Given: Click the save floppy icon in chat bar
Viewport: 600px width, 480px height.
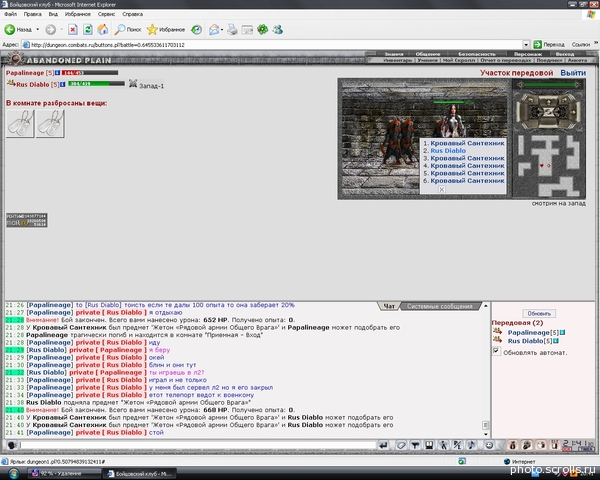Looking at the screenshot, I should click(429, 445).
